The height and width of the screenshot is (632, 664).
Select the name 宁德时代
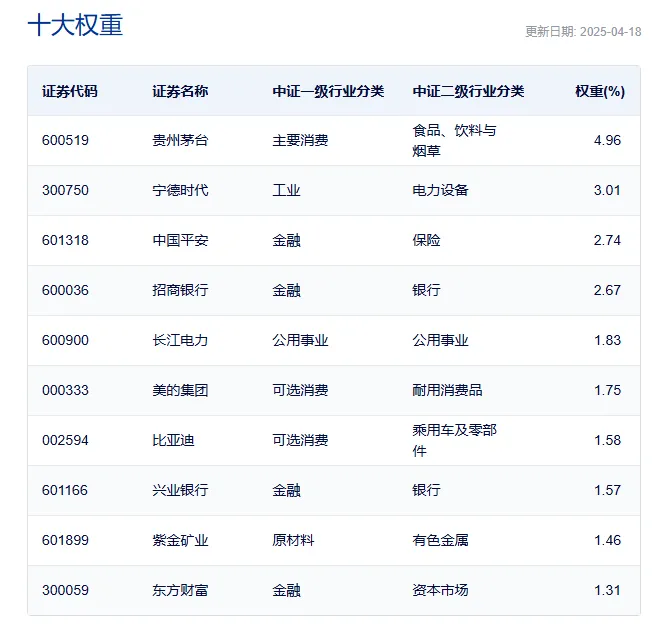(180, 190)
